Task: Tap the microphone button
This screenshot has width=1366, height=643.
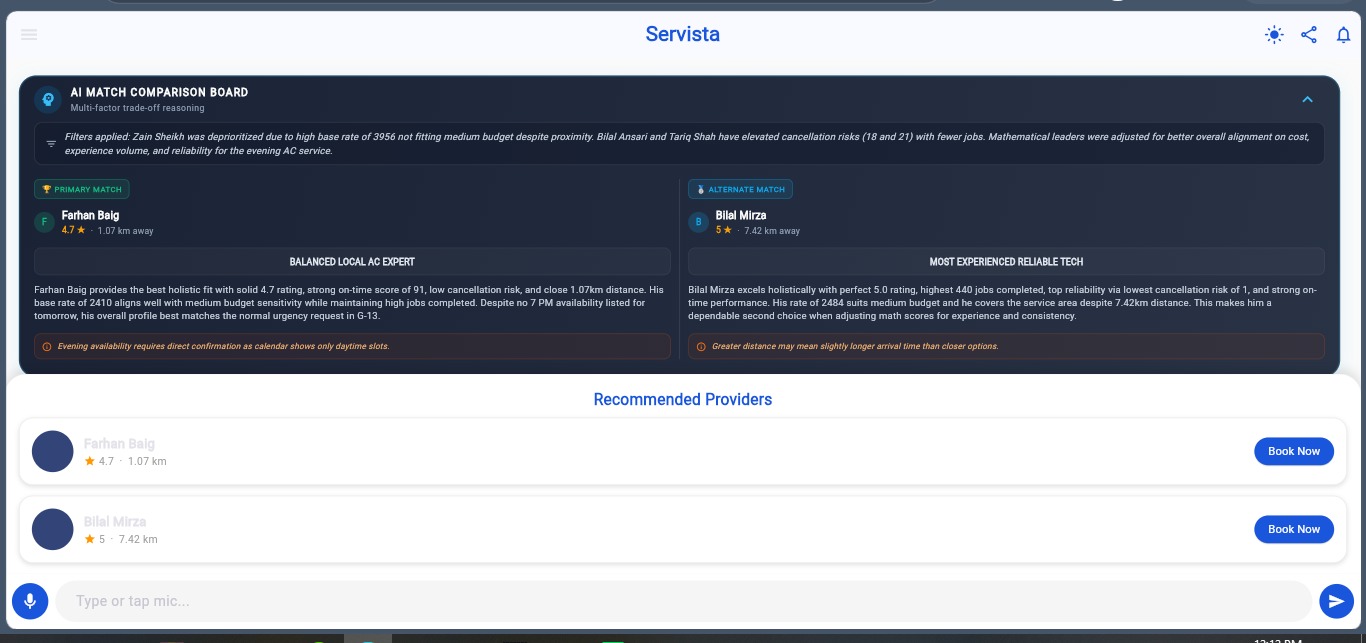Action: [30, 601]
